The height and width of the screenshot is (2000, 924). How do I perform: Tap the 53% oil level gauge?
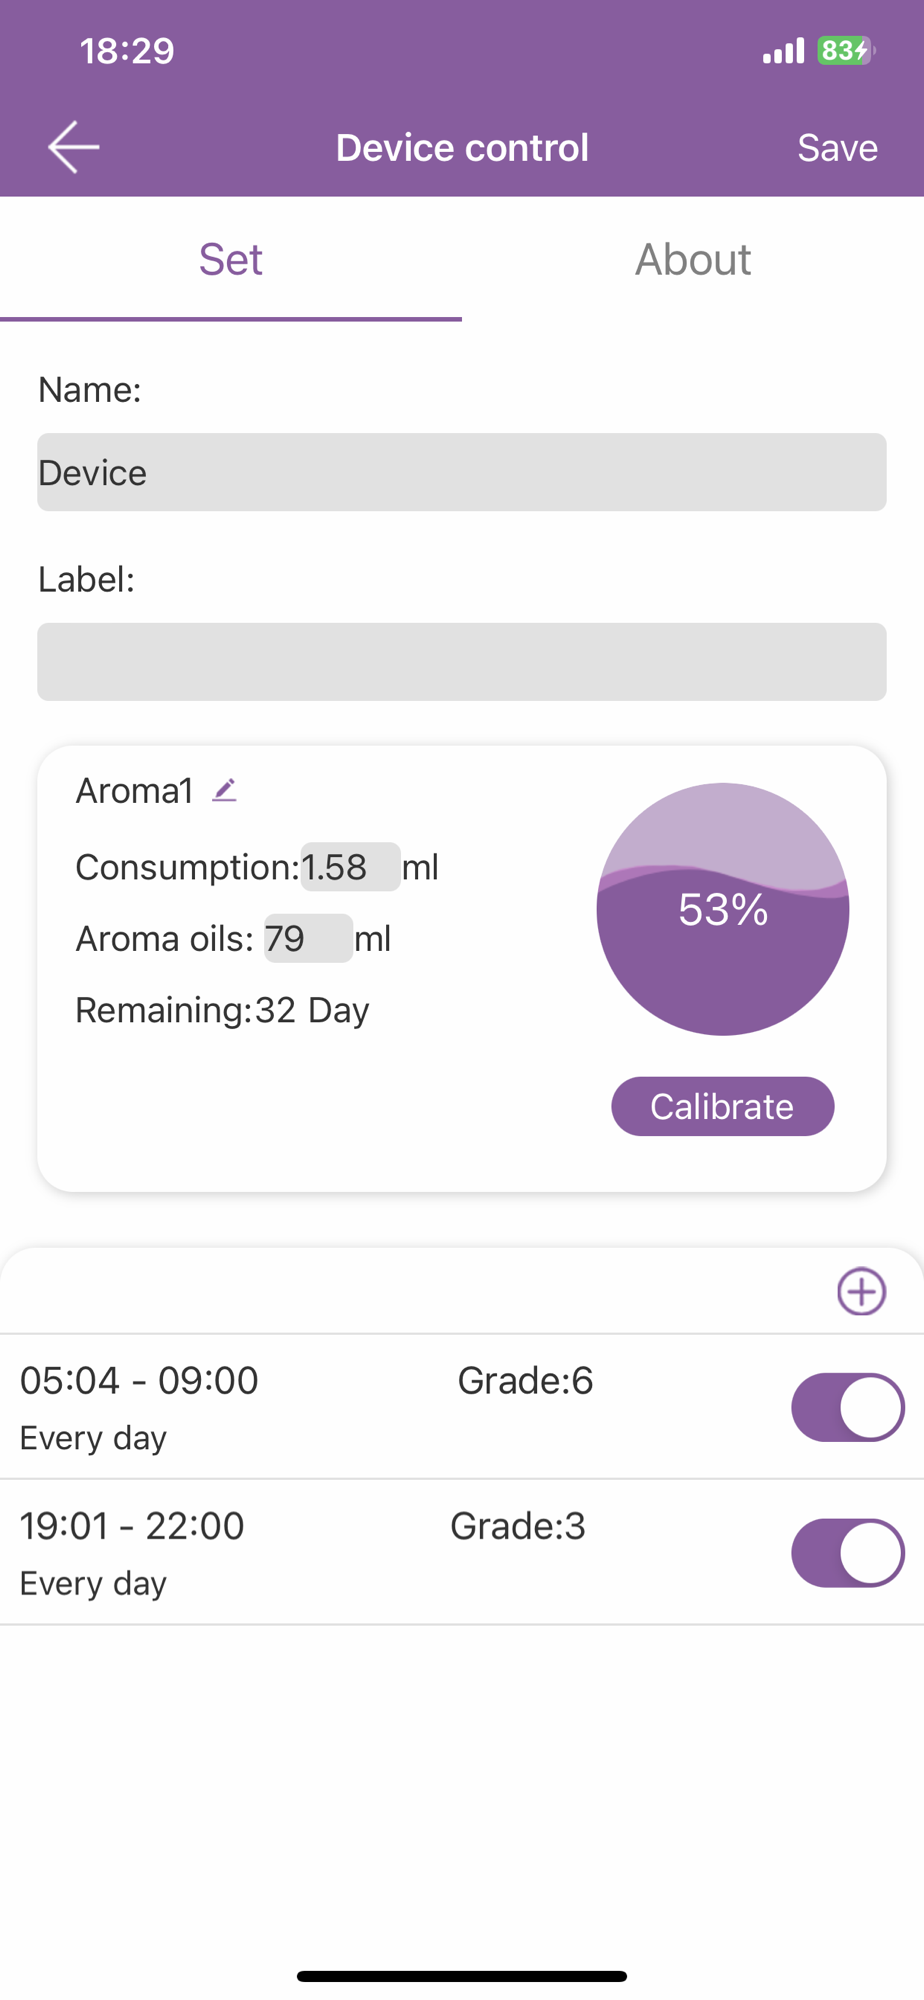722,908
